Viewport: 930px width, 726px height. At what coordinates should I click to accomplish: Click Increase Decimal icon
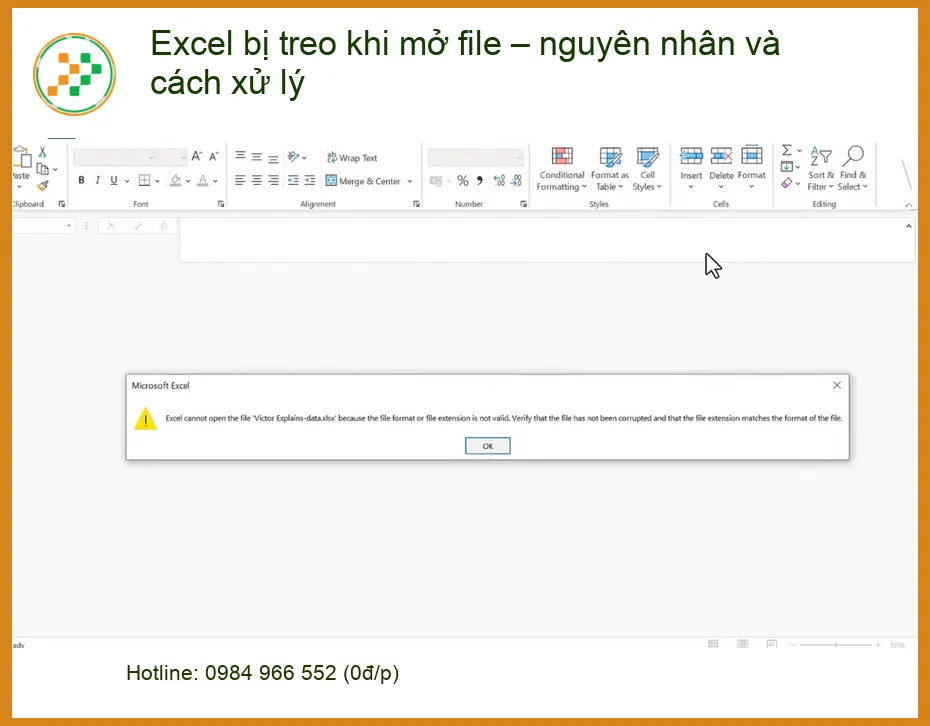tap(499, 180)
